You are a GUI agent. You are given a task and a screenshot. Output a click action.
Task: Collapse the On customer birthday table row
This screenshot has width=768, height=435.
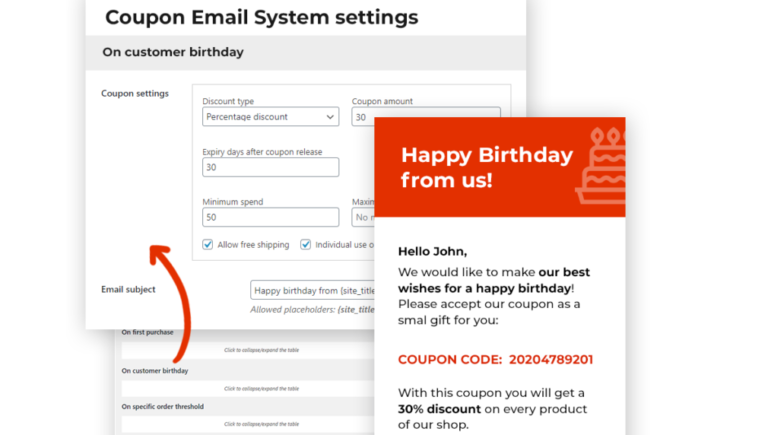click(x=261, y=388)
